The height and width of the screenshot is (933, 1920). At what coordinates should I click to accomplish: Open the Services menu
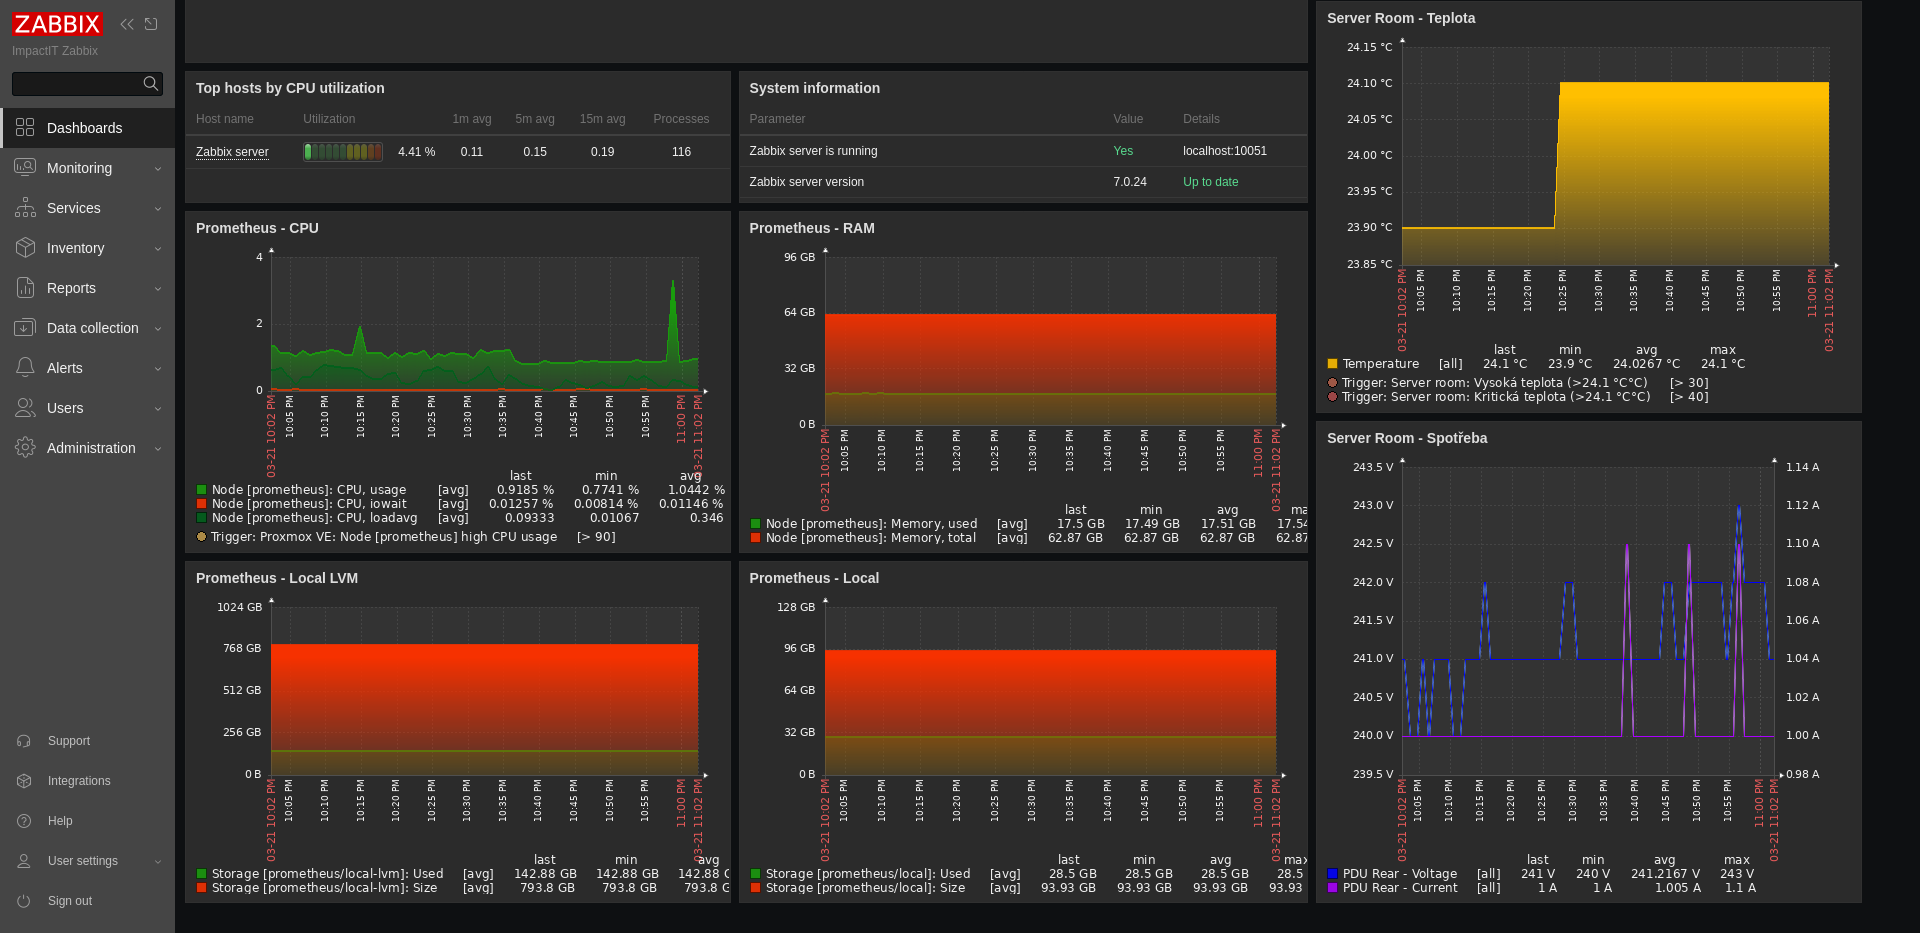click(73, 208)
